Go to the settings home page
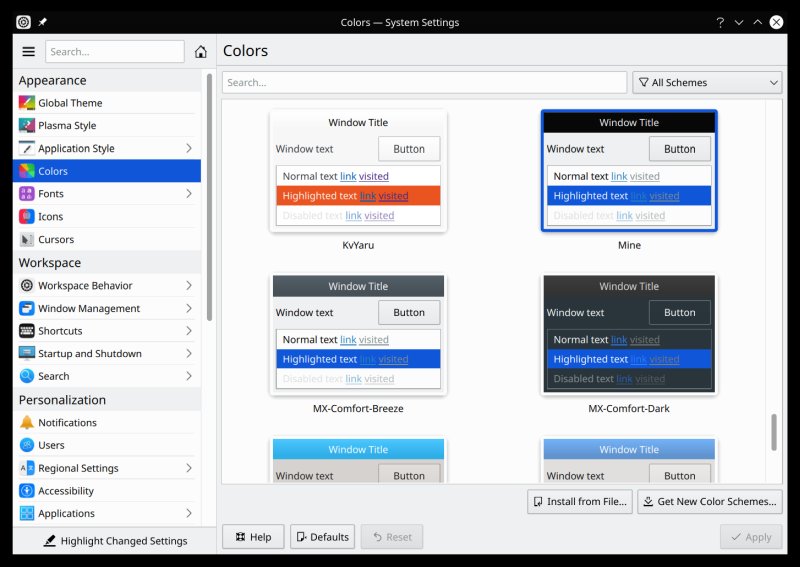The width and height of the screenshot is (800, 567). (201, 52)
